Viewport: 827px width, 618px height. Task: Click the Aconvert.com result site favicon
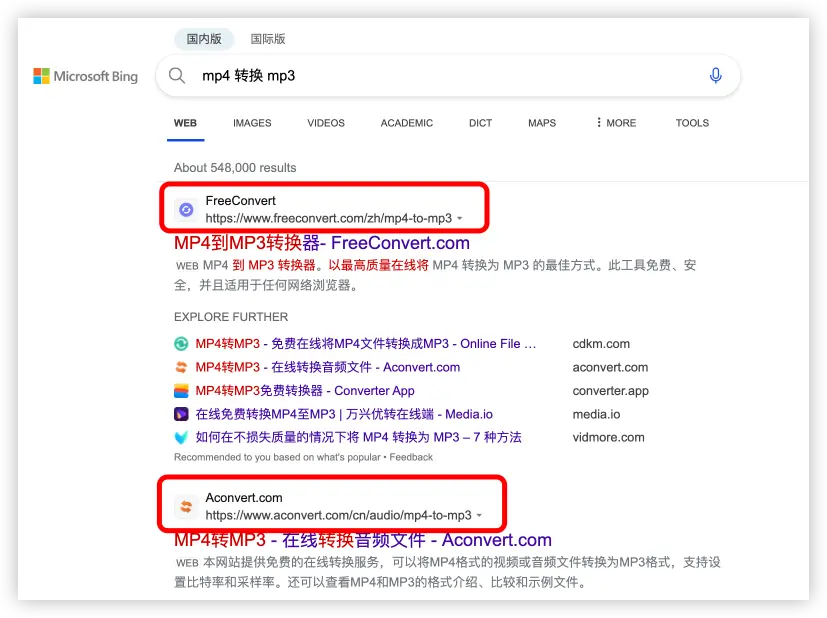point(186,507)
